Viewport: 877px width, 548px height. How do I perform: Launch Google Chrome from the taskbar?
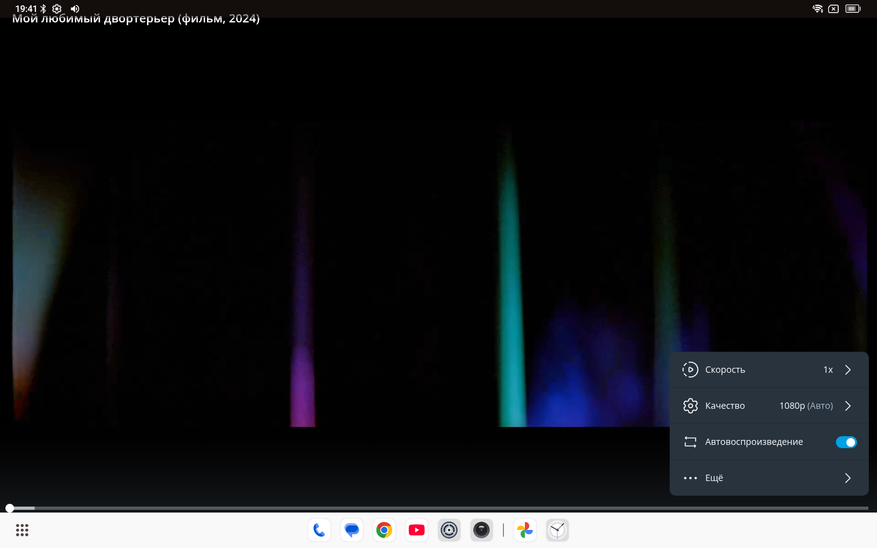384,530
